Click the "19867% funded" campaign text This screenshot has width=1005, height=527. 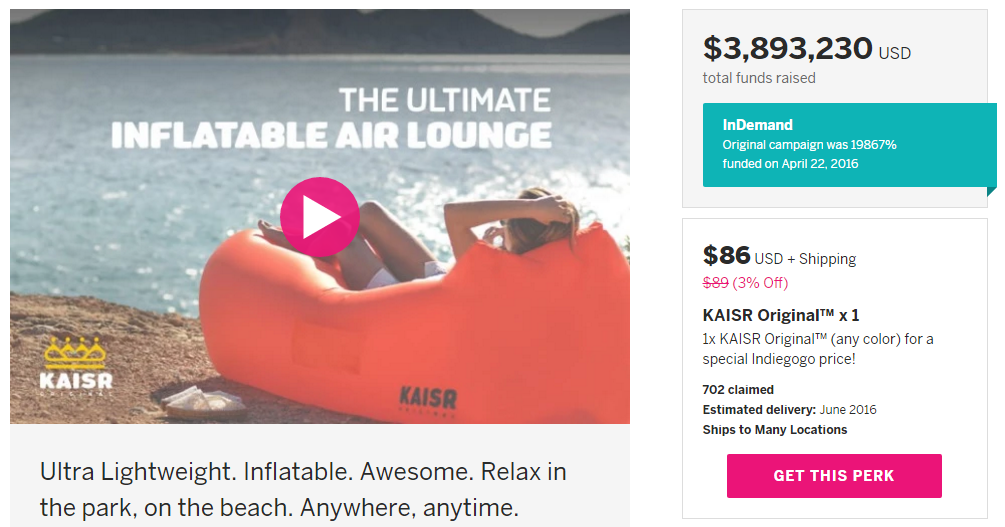pos(809,154)
